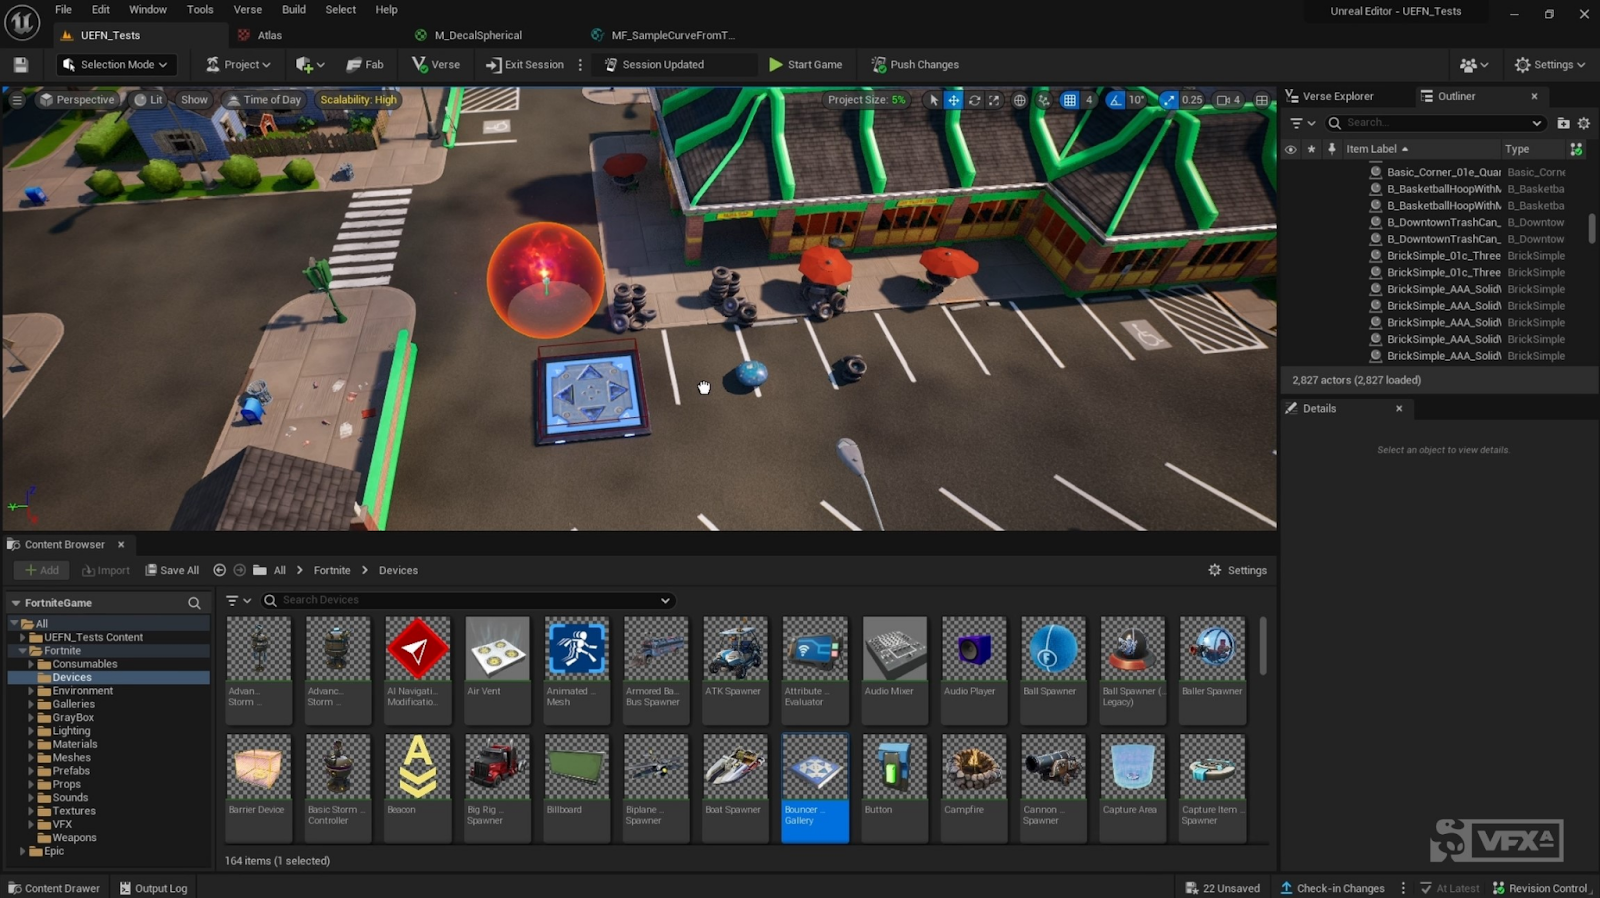
Task: Open the Window menu
Action: tap(148, 10)
